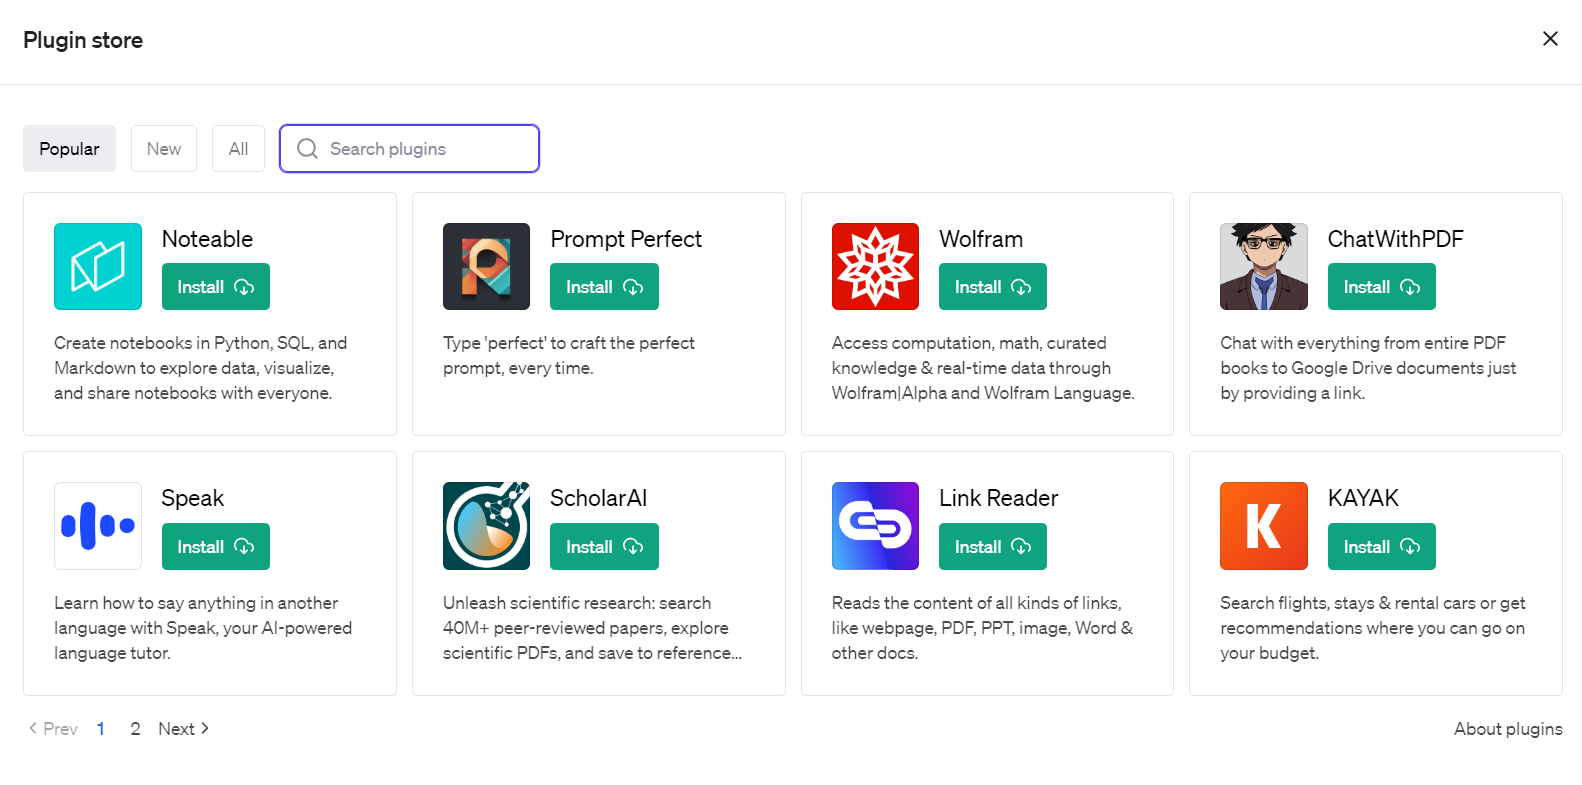Go to Next page of plugins
This screenshot has height=785, width=1582.
coord(183,729)
